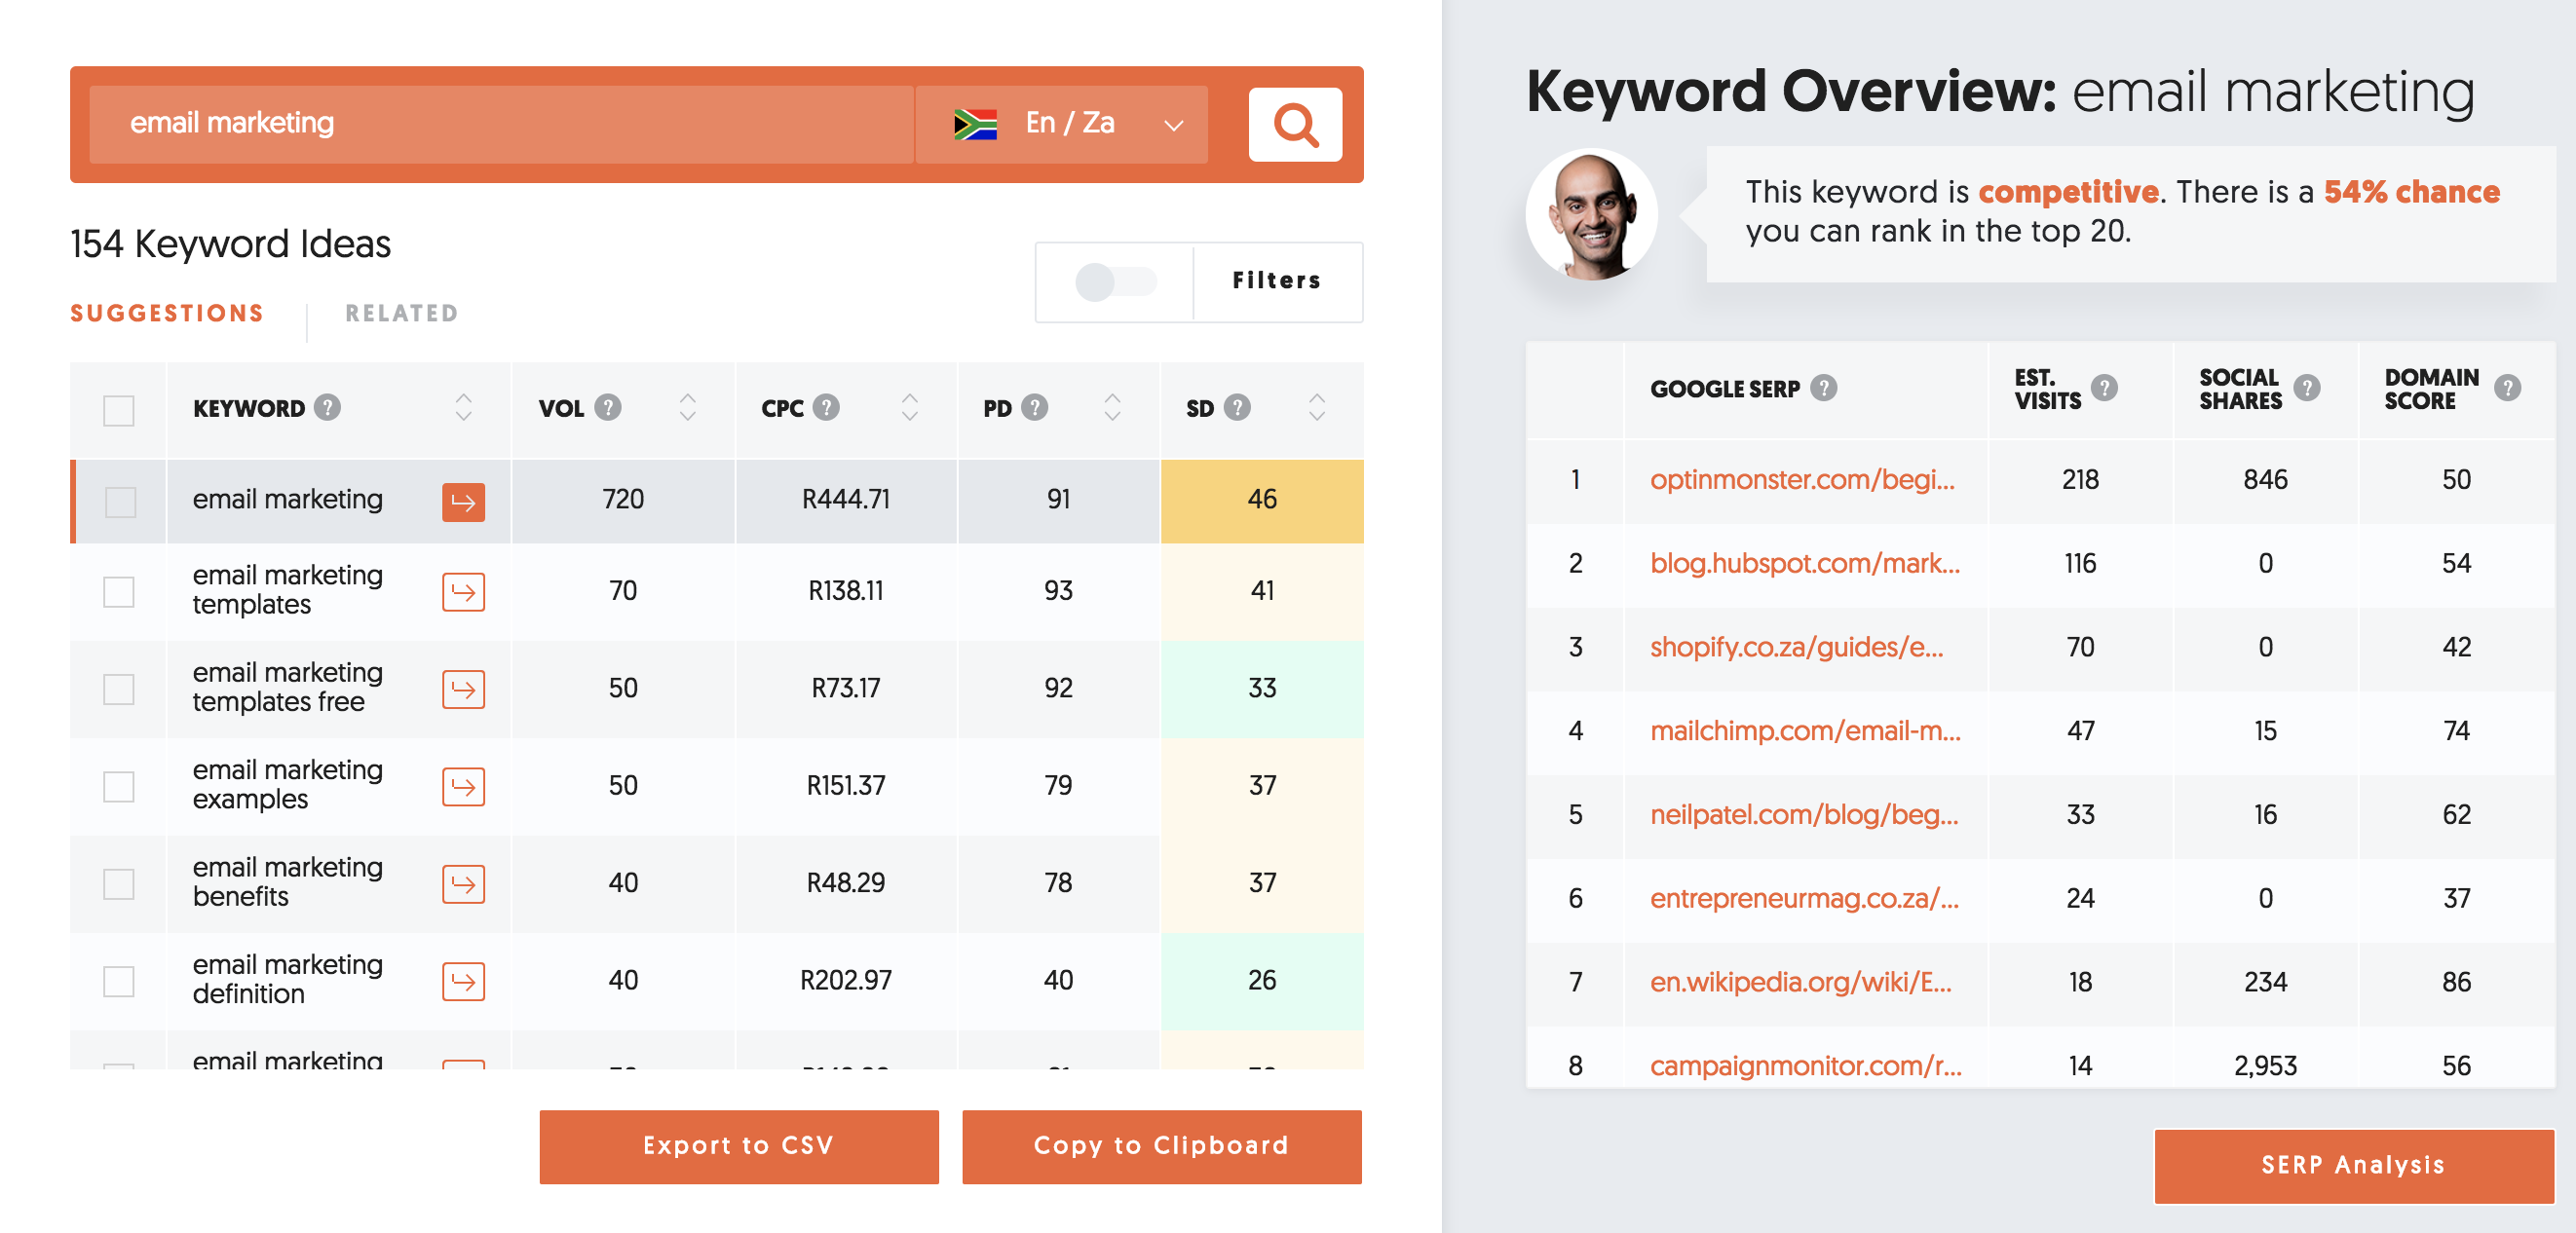Viewport: 2576px width, 1233px height.
Task: Click social shares value 2,953
Action: click(2265, 1066)
